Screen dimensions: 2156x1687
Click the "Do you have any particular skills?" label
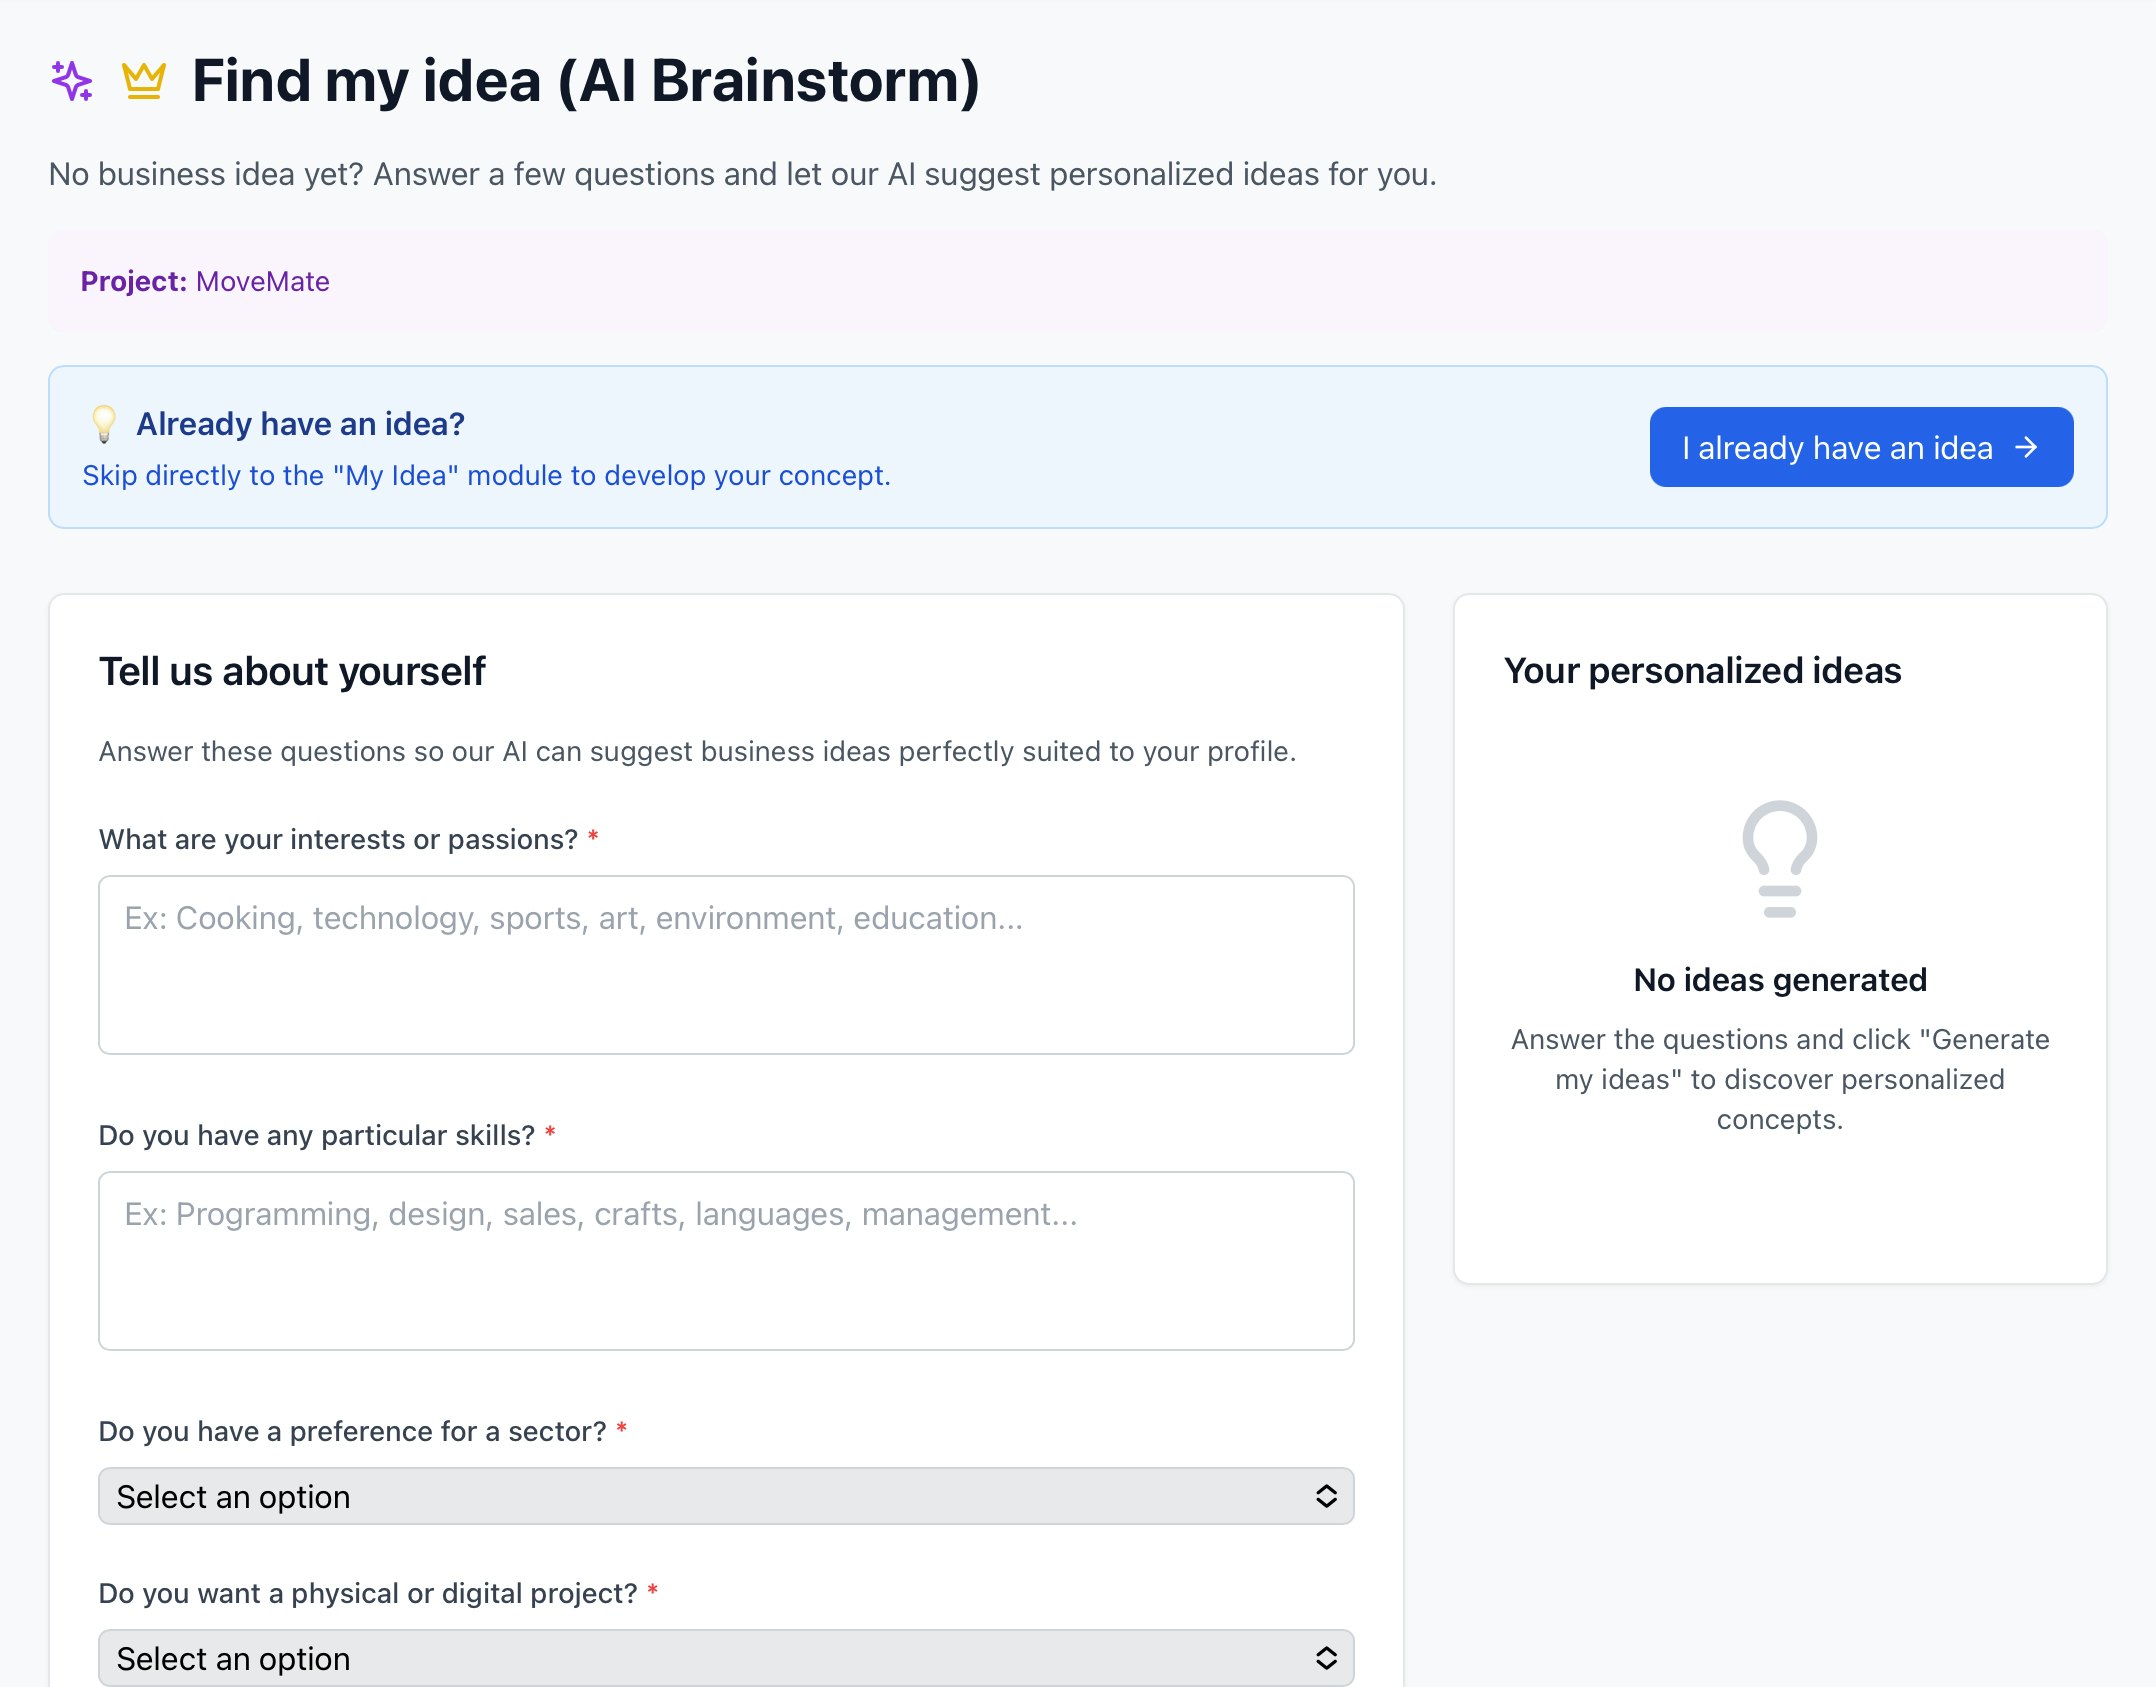(x=317, y=1135)
